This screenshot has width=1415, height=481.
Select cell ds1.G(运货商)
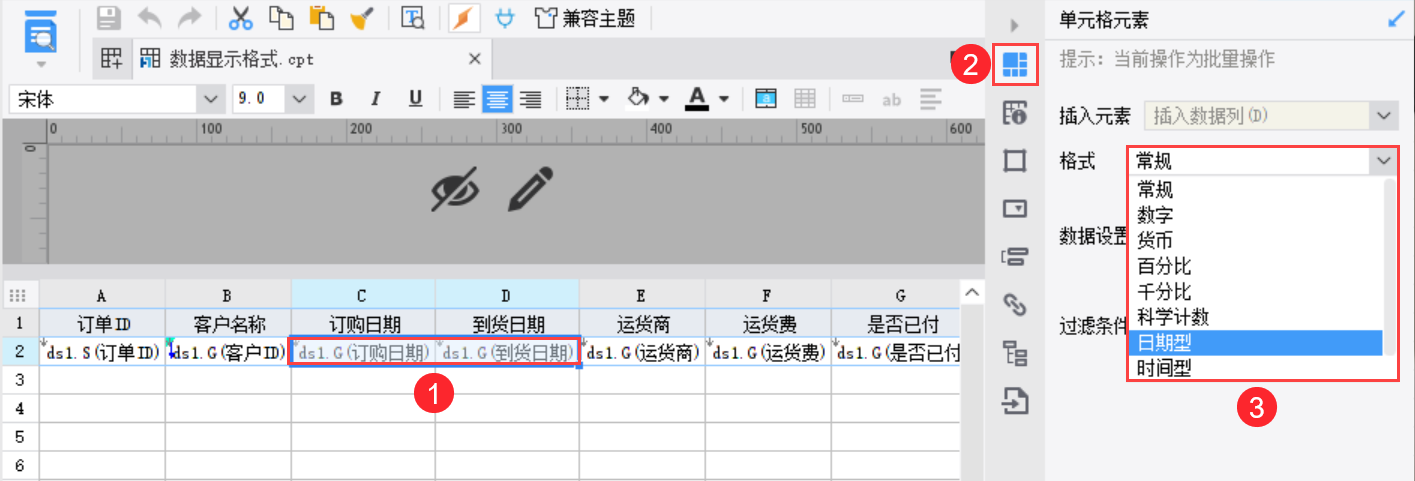pos(642,352)
